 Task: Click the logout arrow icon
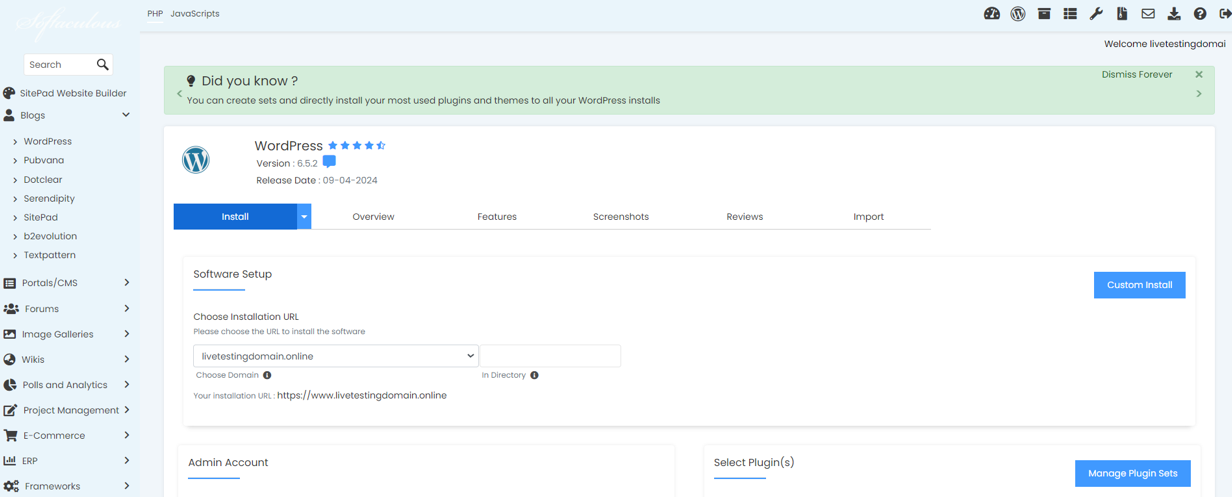1225,14
